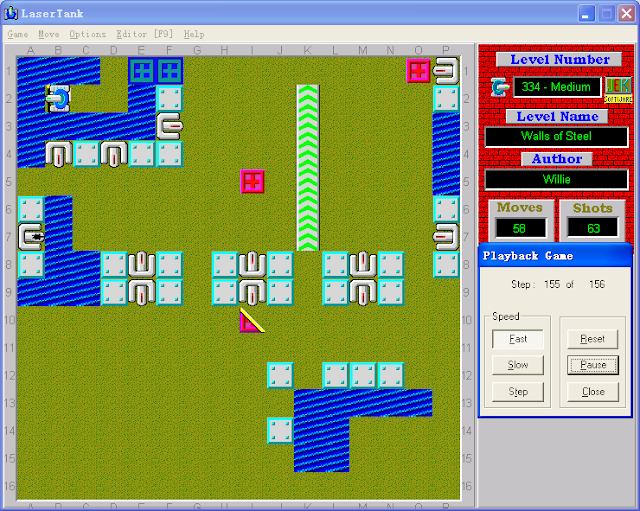Screen dimensions: 640x511
Task: Click the upward anti-tank at E8
Action: point(142,265)
